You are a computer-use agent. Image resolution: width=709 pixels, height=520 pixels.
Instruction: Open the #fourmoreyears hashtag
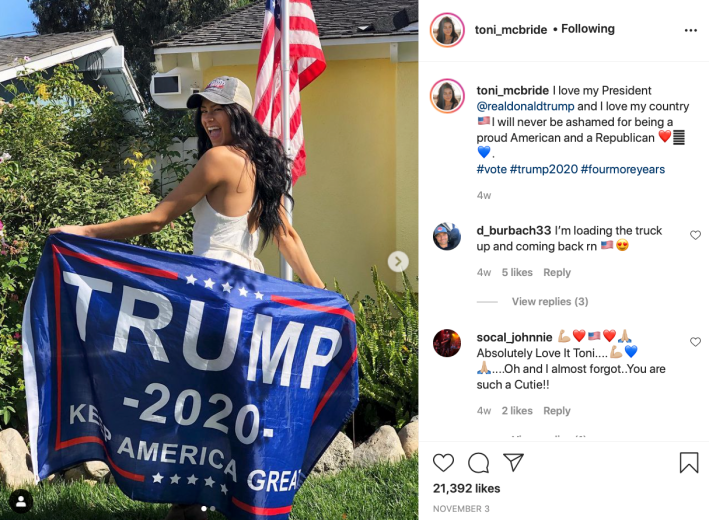coord(623,169)
